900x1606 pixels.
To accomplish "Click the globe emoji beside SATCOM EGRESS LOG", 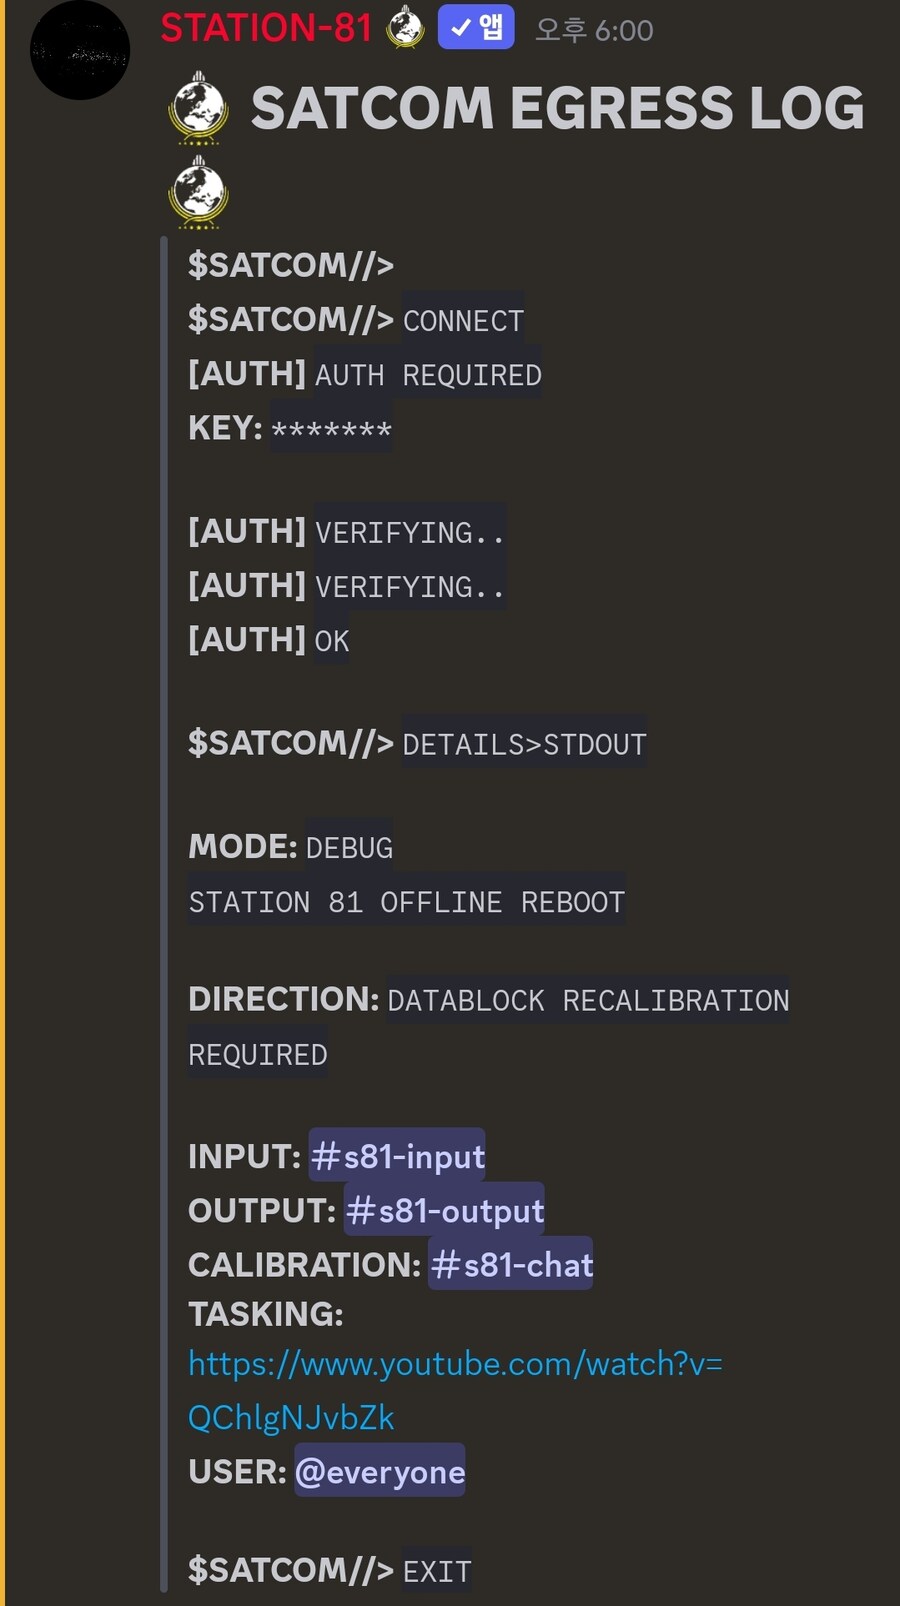I will (x=199, y=108).
